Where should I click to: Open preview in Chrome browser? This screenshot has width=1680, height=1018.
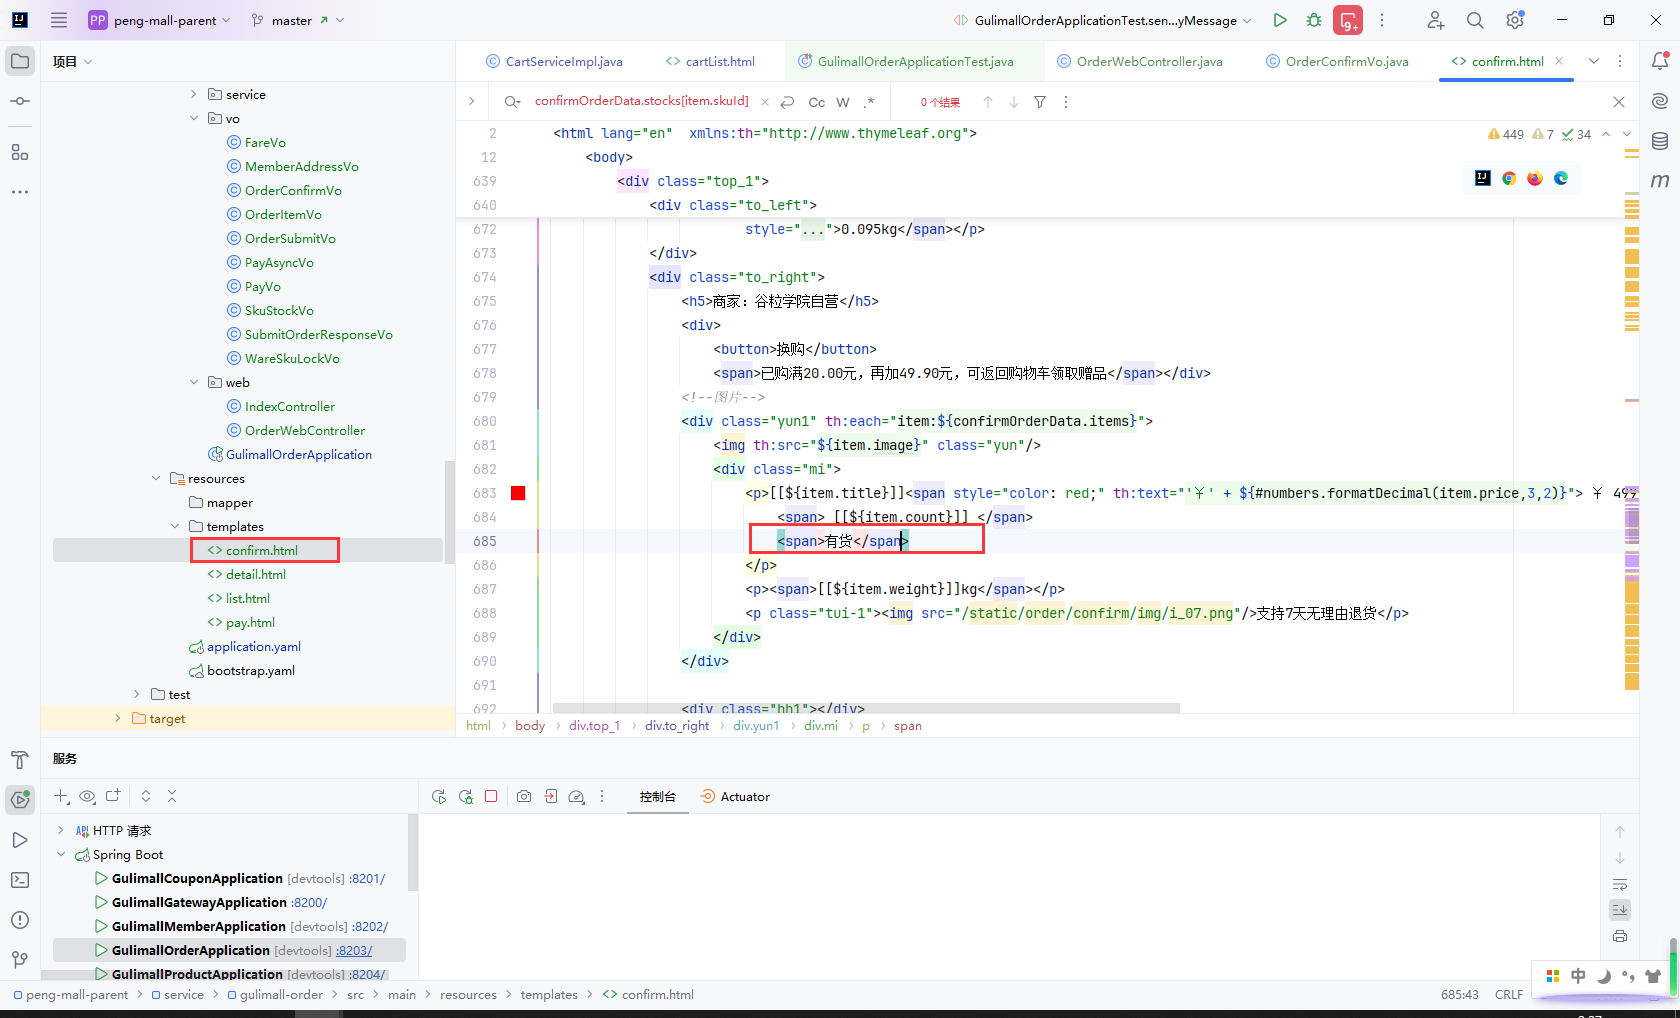(x=1509, y=178)
